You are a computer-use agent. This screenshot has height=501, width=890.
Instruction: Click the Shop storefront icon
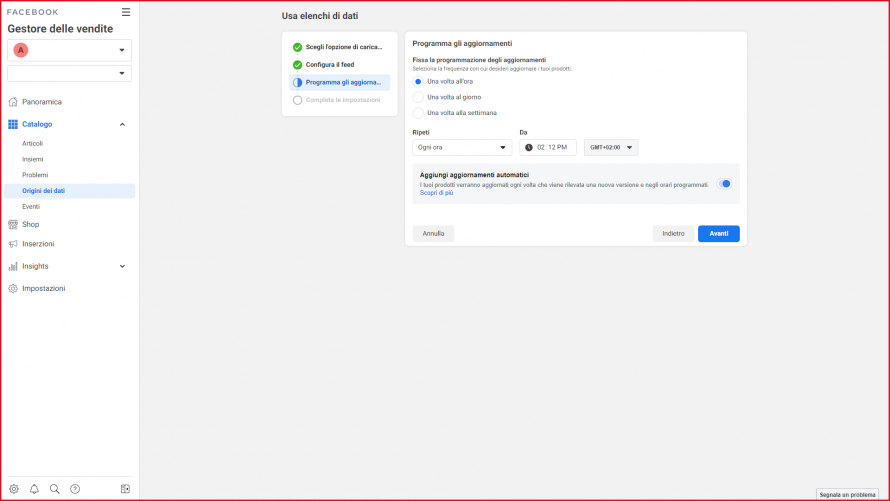pyautogui.click(x=13, y=224)
